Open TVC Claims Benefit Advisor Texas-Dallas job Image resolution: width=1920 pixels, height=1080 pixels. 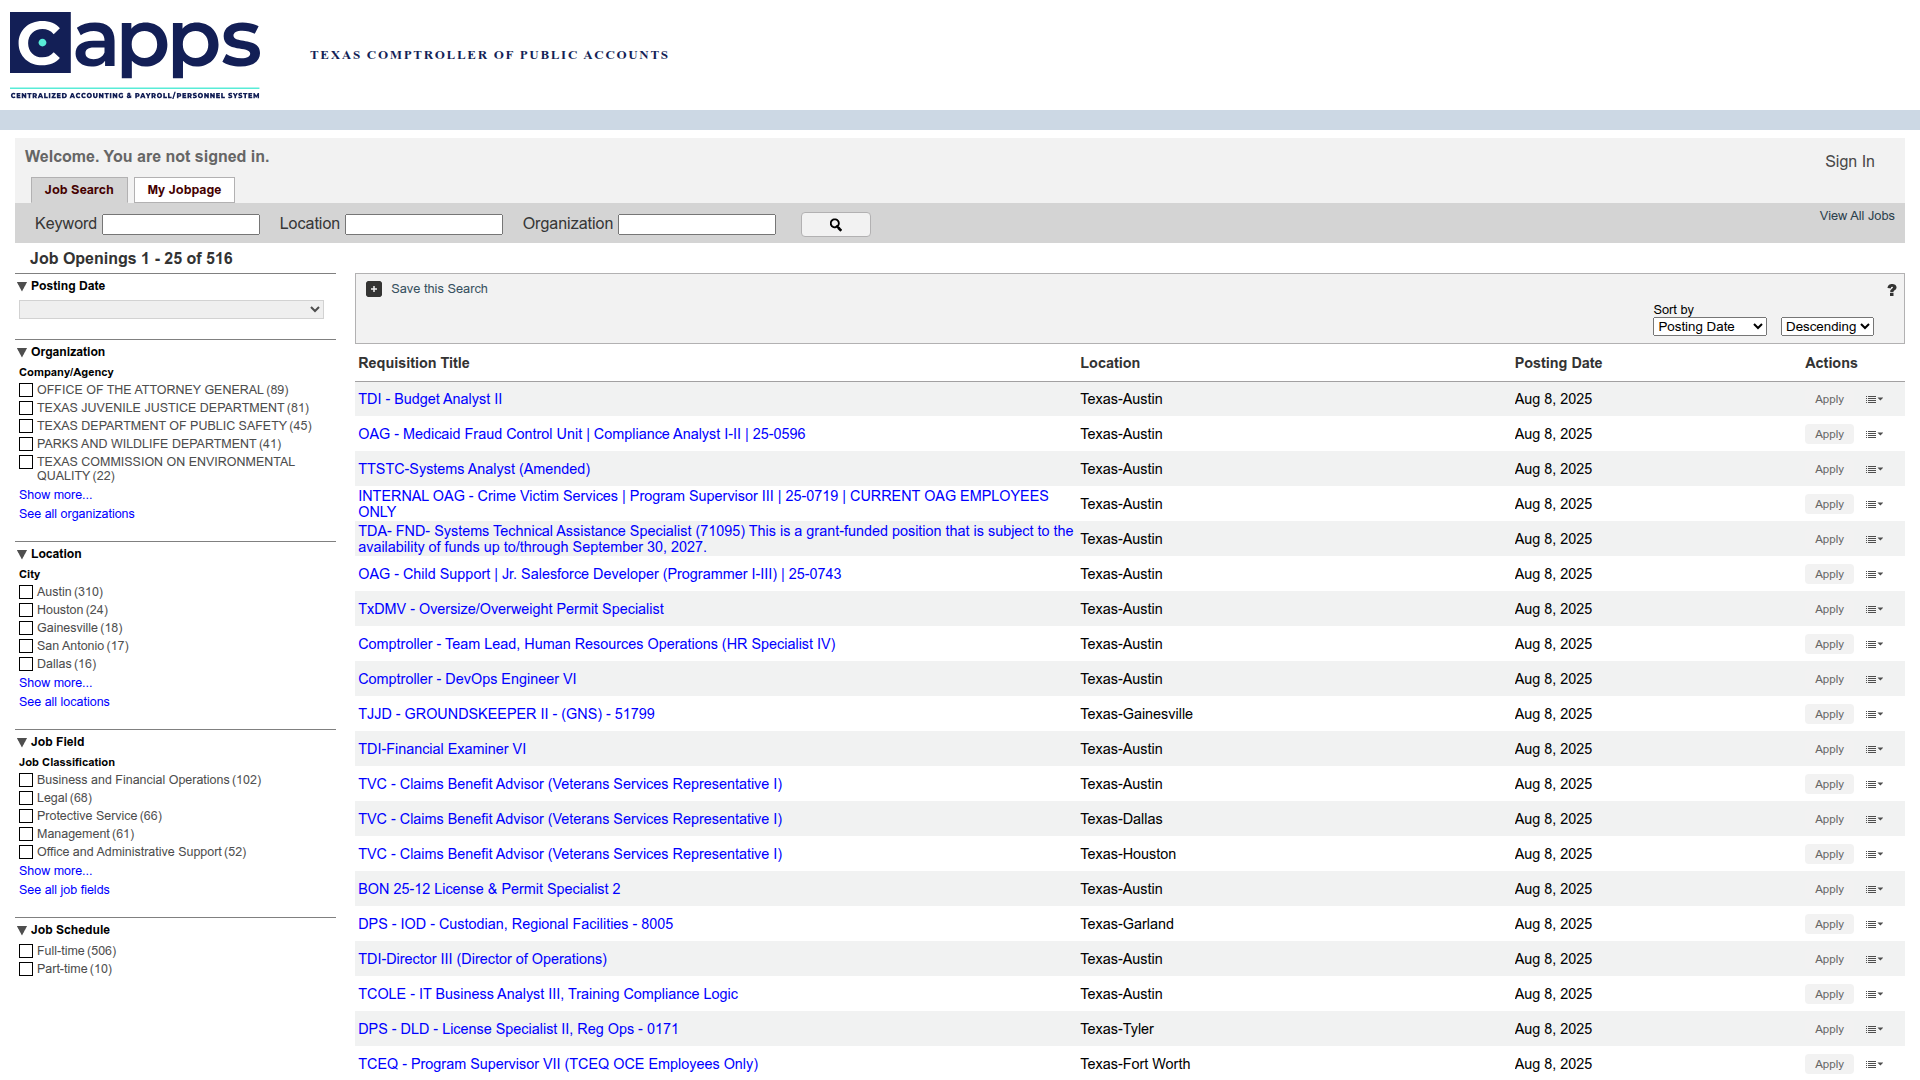click(x=570, y=819)
